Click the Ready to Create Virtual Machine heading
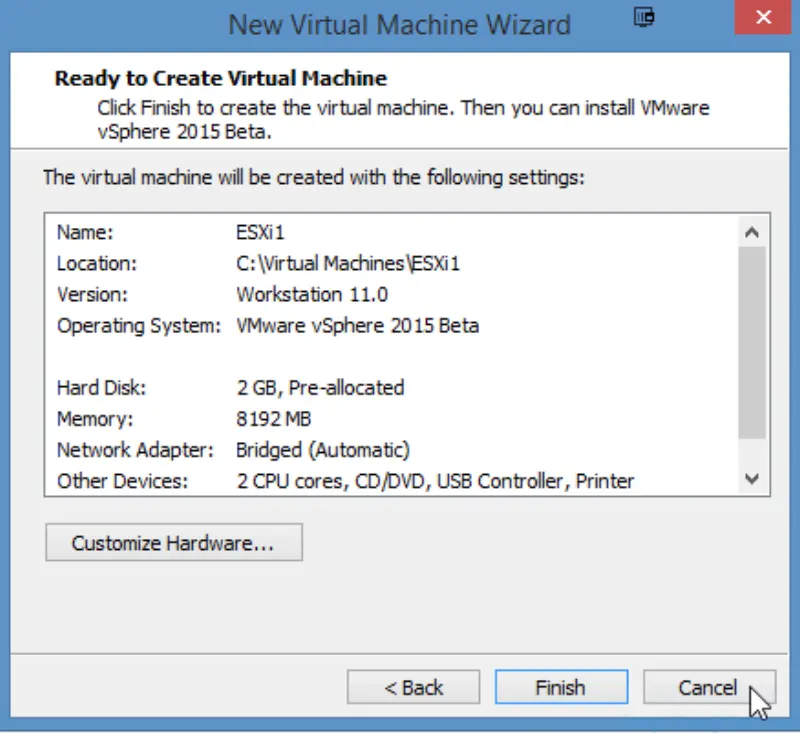800x733 pixels. [x=220, y=78]
